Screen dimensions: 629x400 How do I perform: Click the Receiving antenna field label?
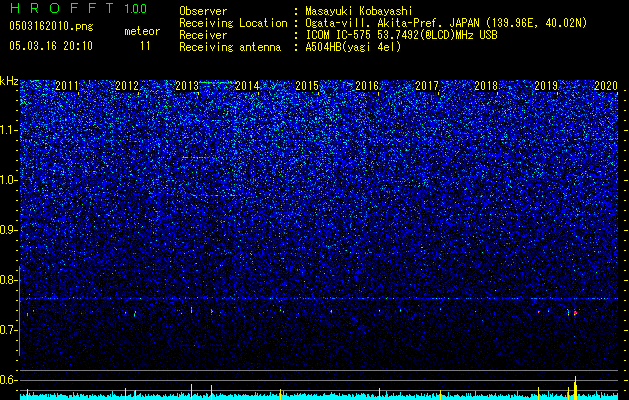click(230, 47)
